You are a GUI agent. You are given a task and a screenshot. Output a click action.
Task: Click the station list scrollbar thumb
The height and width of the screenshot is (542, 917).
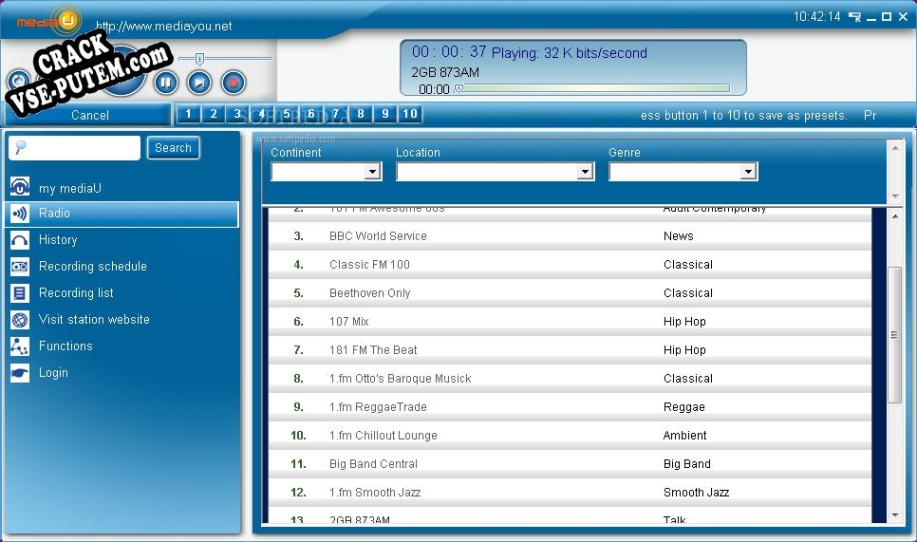(x=895, y=334)
